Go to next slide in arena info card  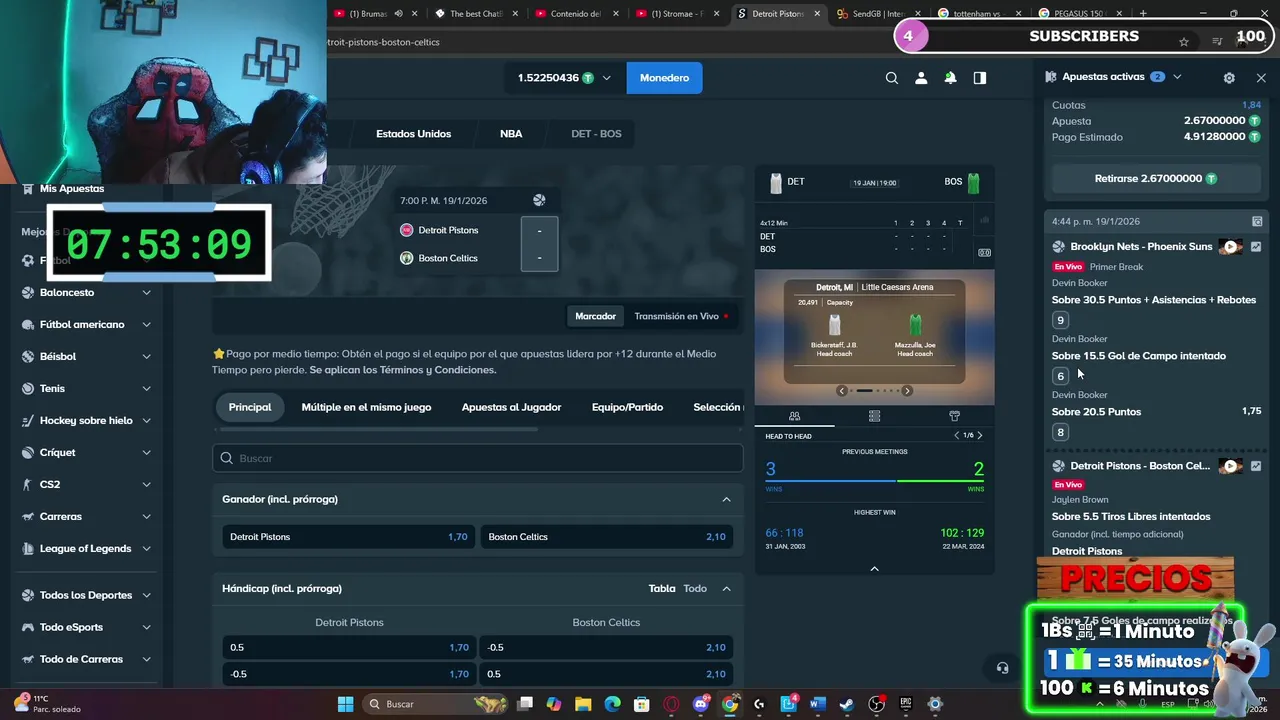(907, 391)
